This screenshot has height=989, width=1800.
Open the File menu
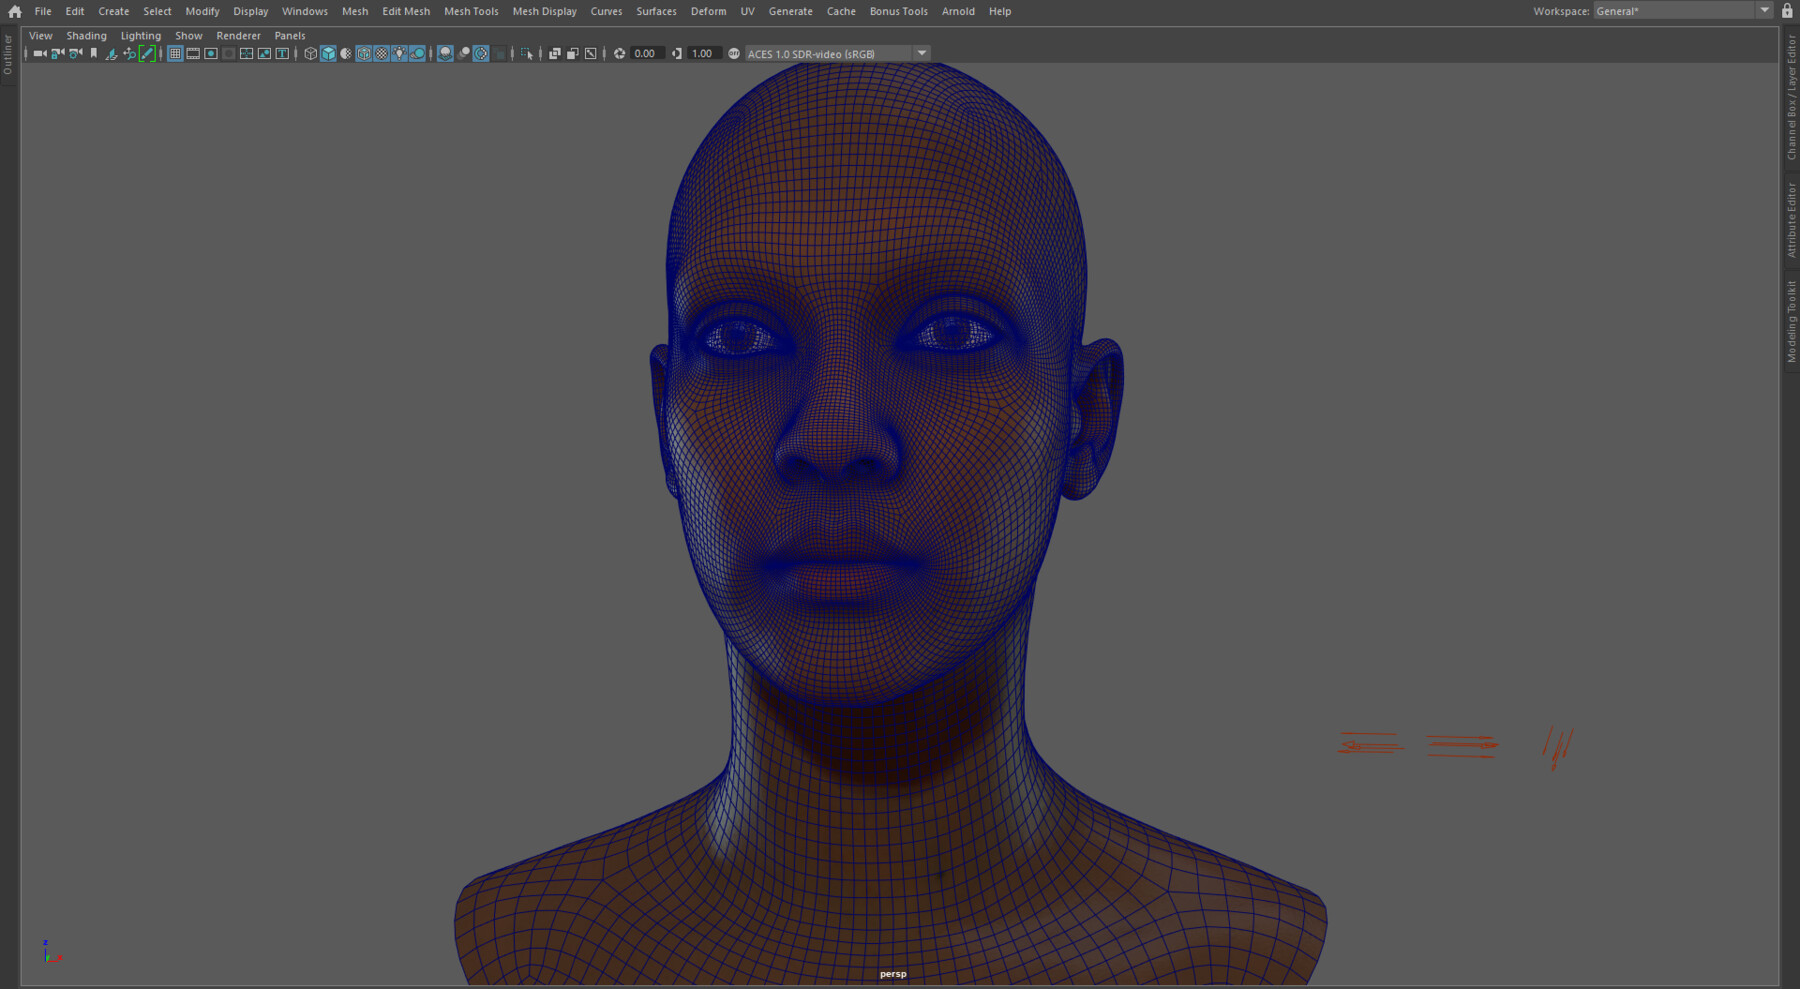click(x=43, y=11)
